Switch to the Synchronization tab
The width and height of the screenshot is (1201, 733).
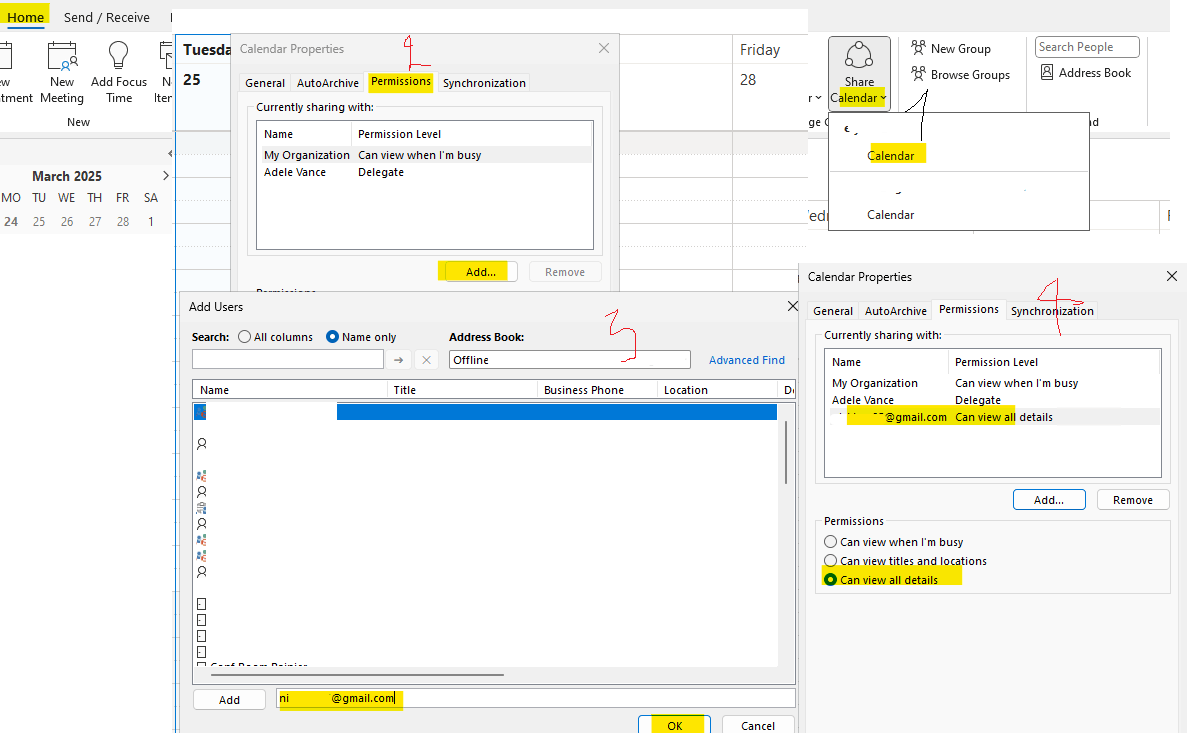coord(1052,310)
